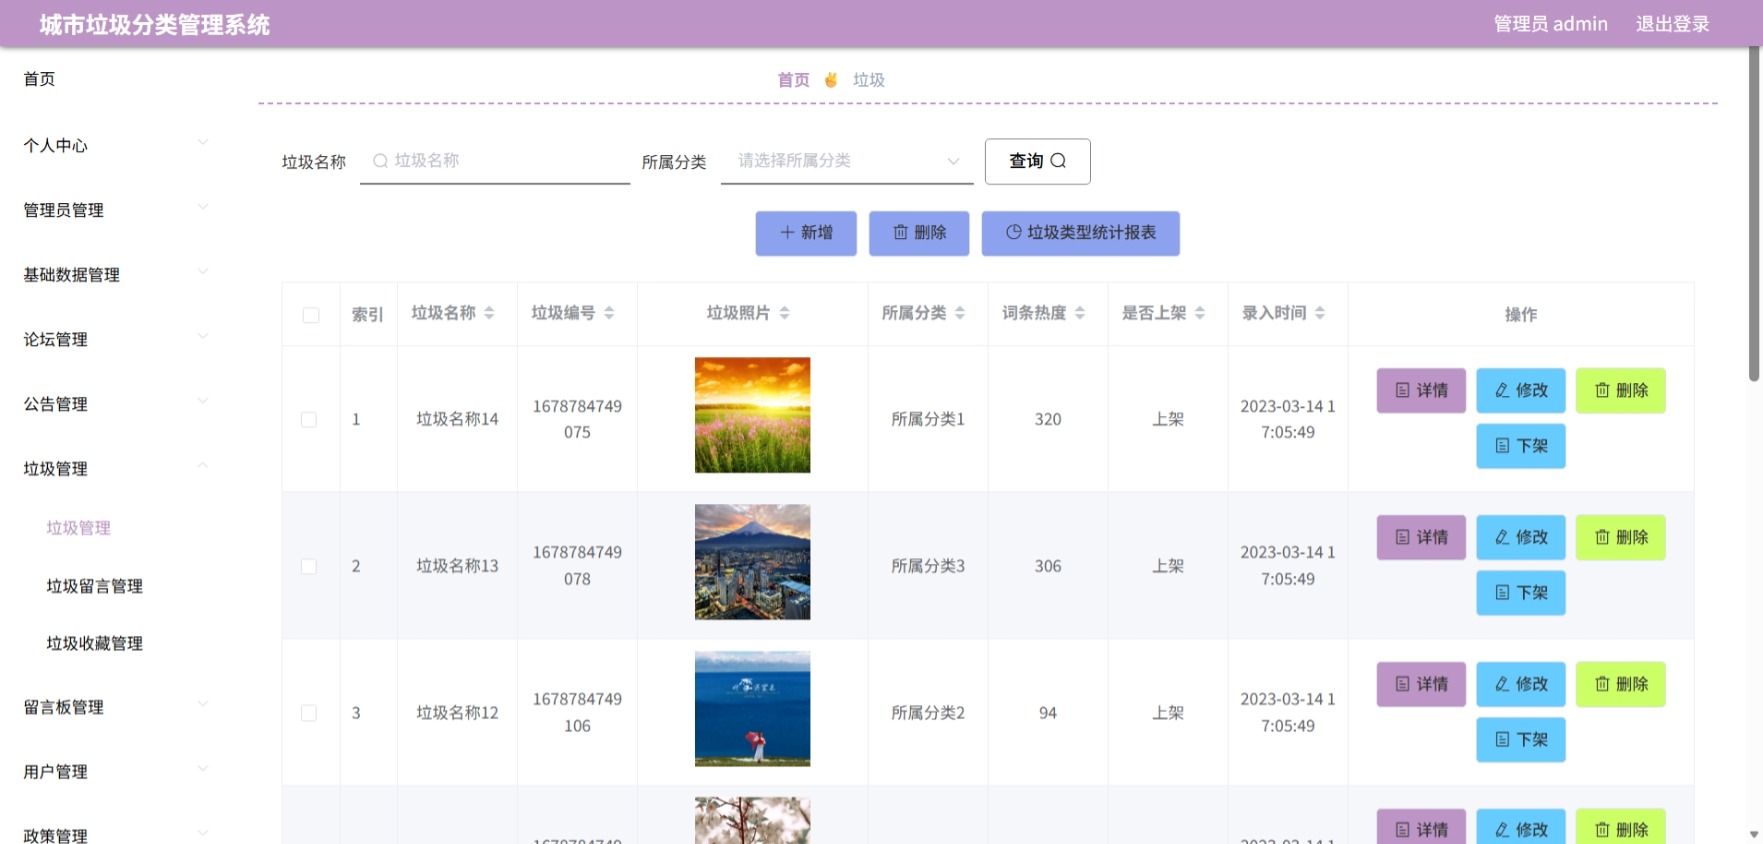Click the 词条热度 value 94
This screenshot has height=844, width=1763.
coord(1048,713)
